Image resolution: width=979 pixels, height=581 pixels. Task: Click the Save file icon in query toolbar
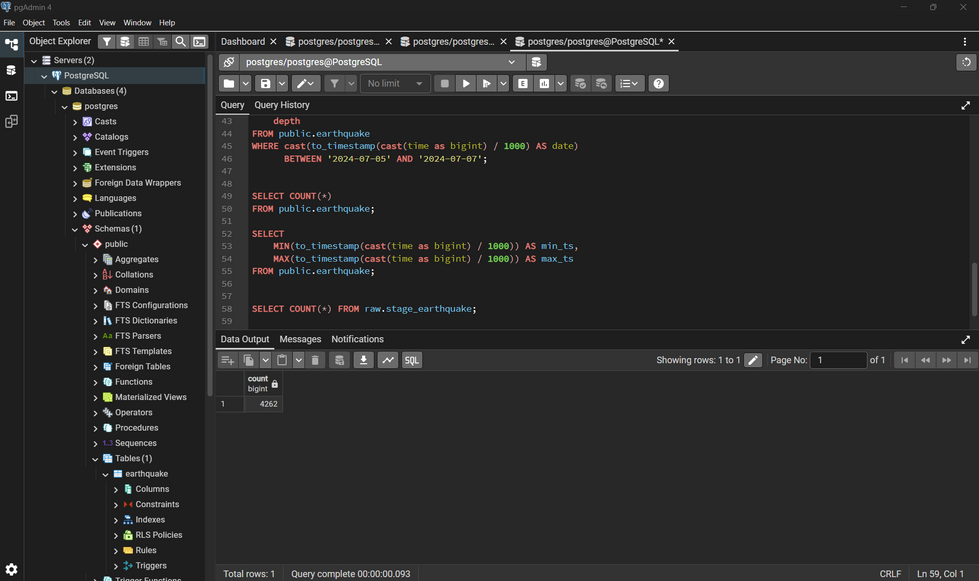[264, 84]
